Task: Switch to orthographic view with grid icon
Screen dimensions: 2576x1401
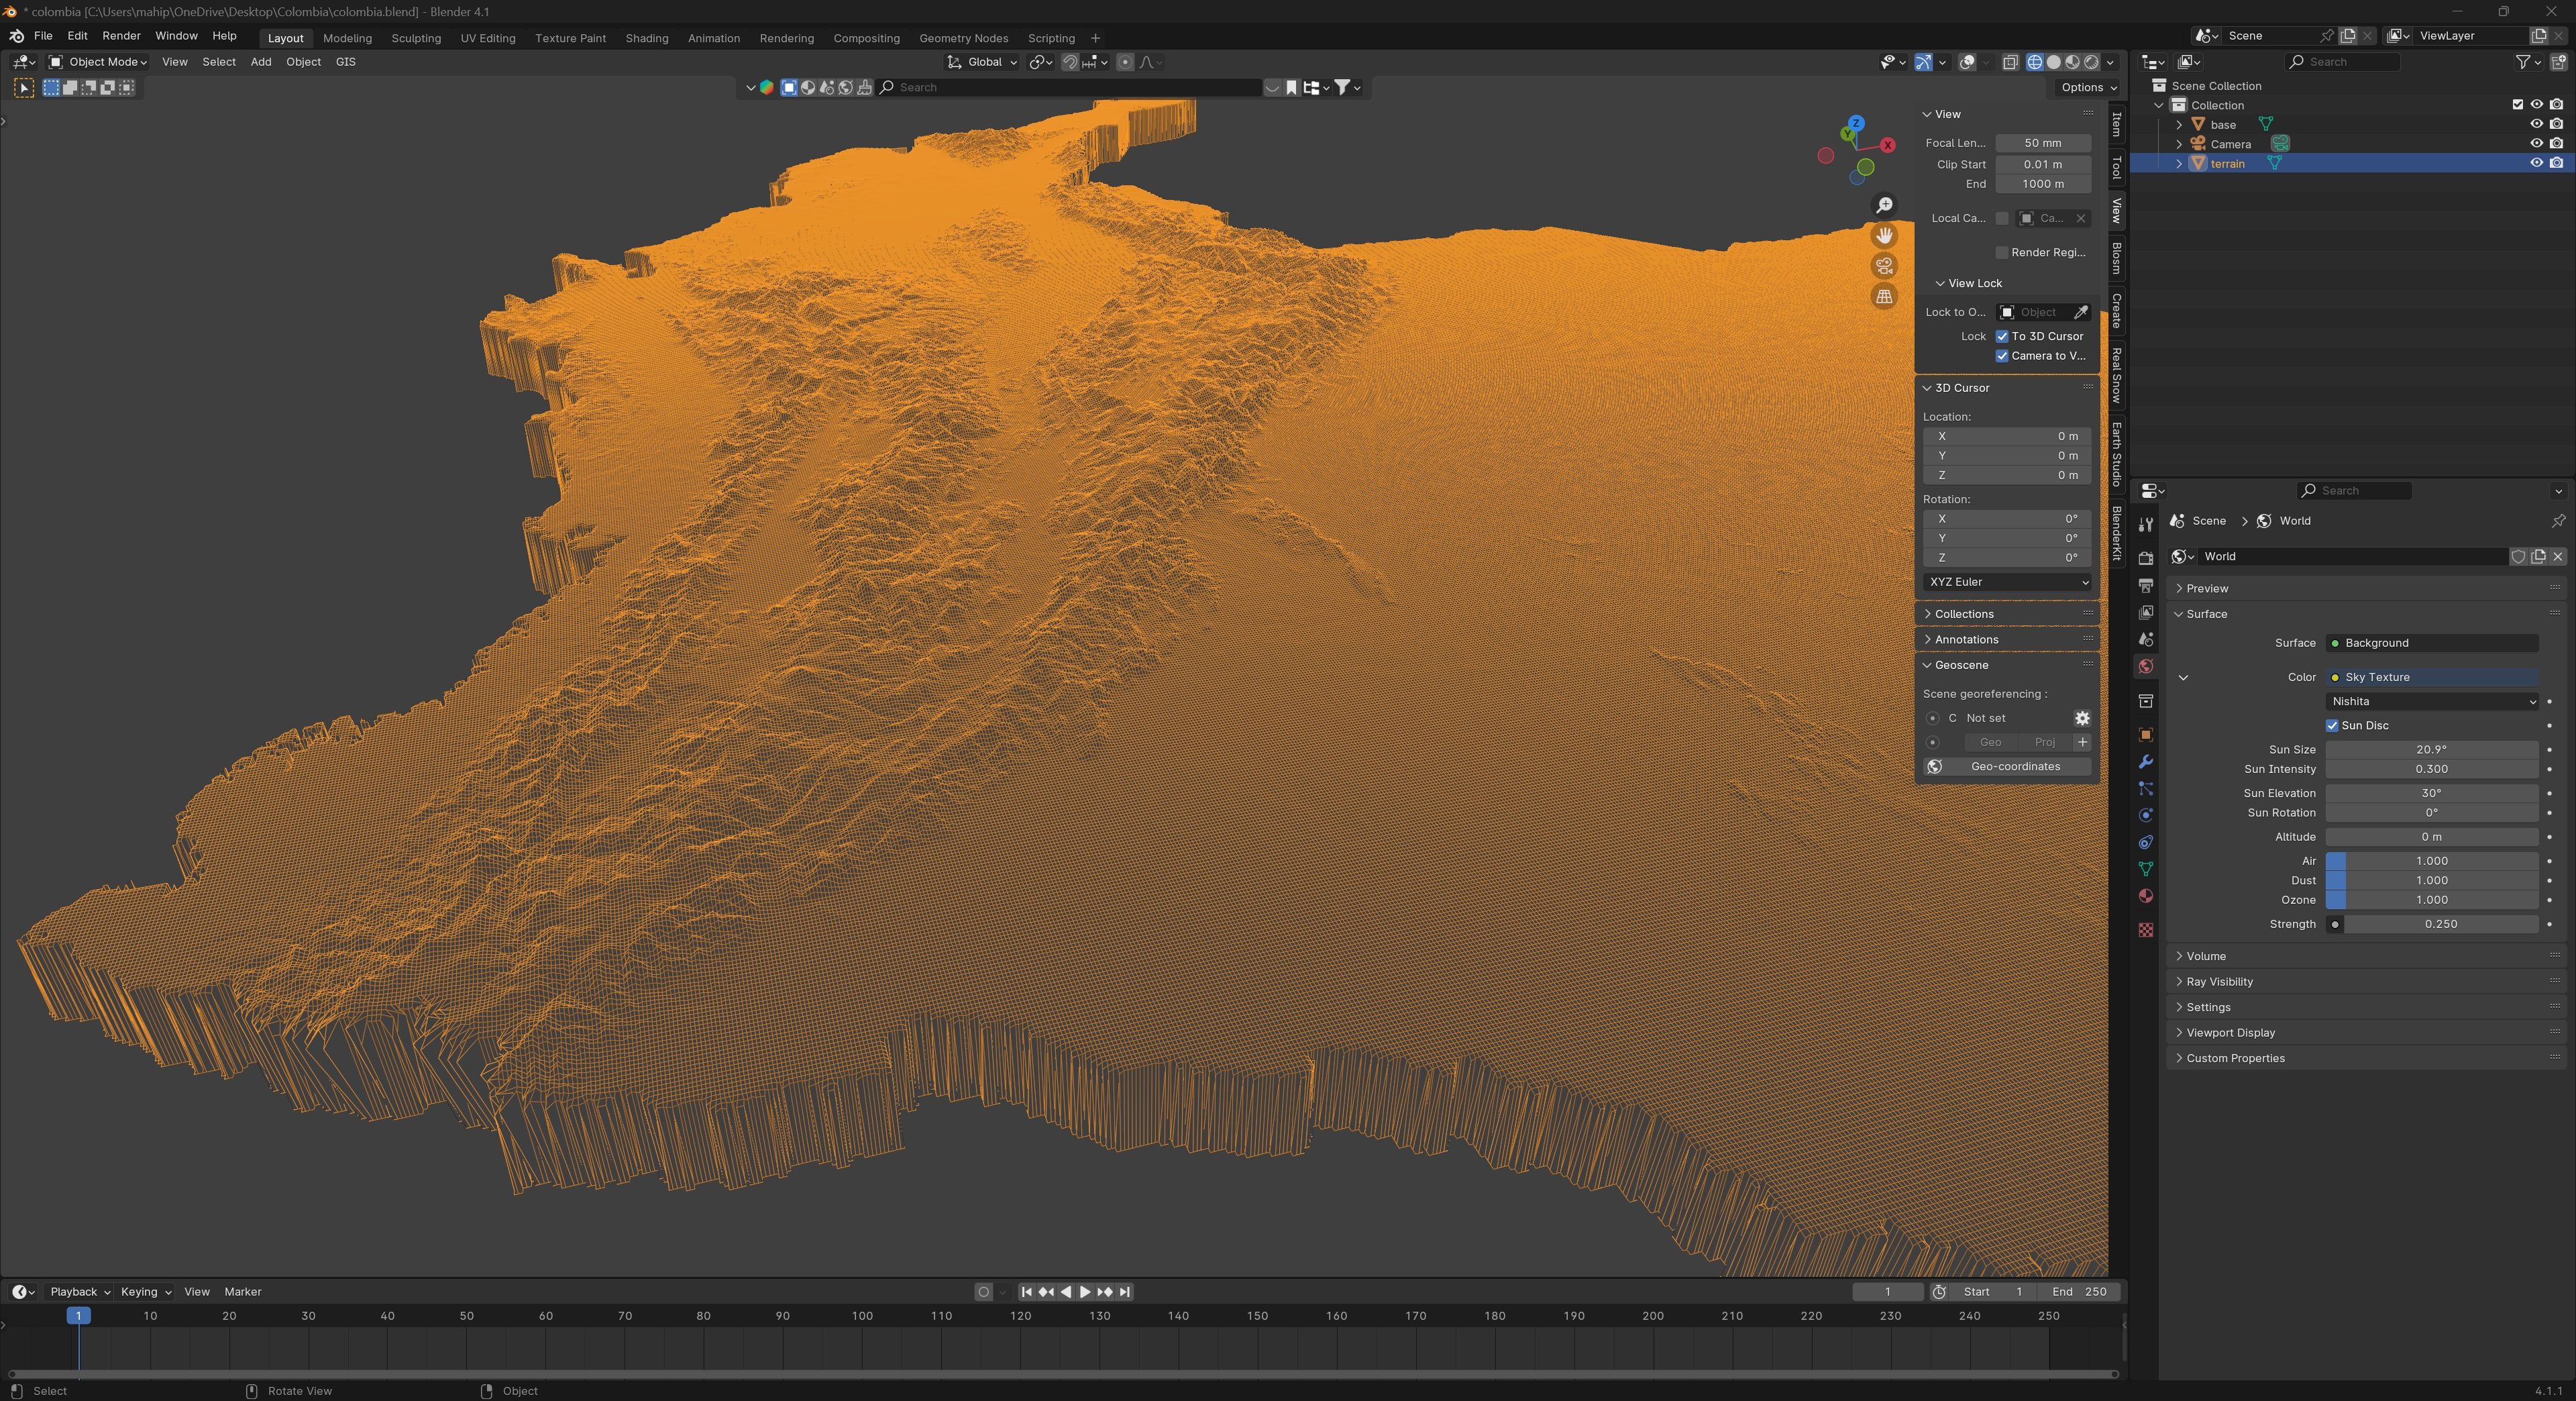Action: coord(1884,297)
